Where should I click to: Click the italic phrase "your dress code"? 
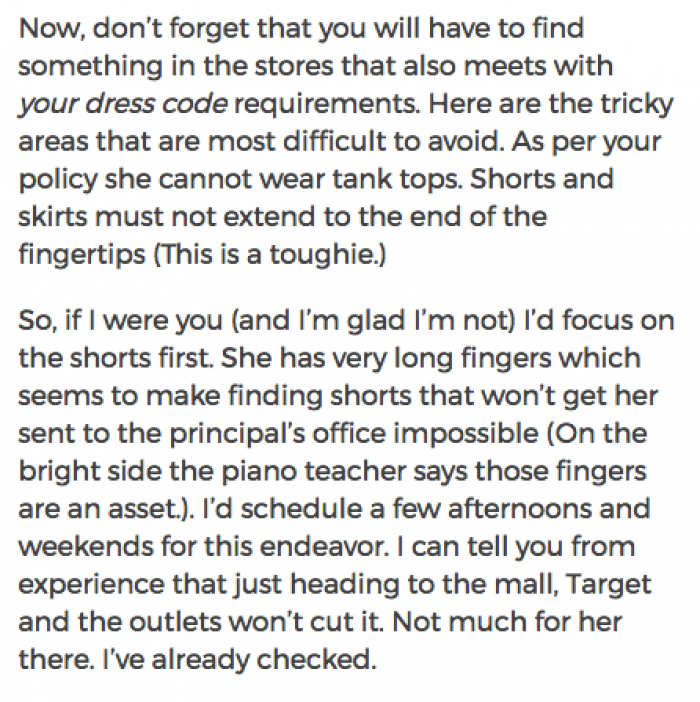tap(123, 104)
